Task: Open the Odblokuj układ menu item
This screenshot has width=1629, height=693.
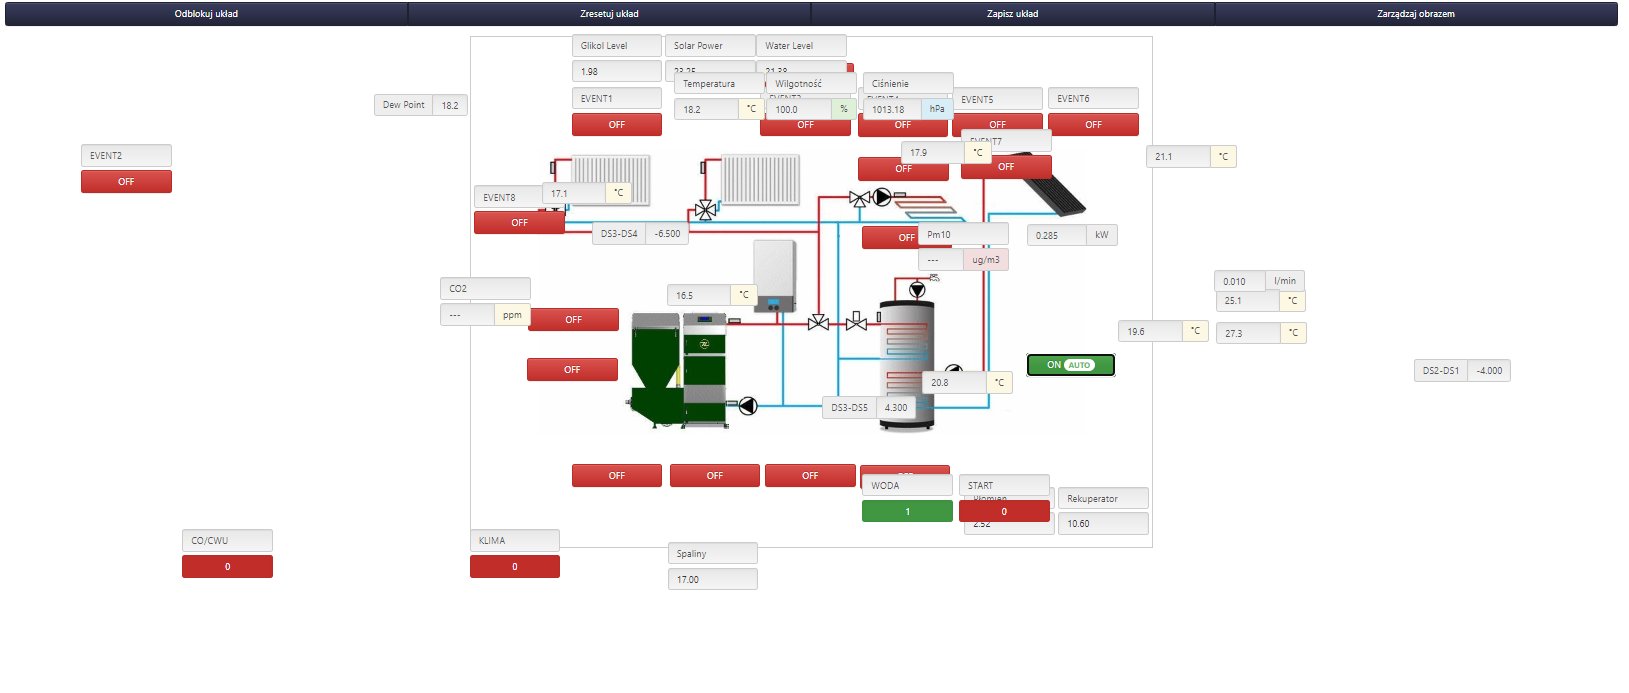Action: [206, 14]
